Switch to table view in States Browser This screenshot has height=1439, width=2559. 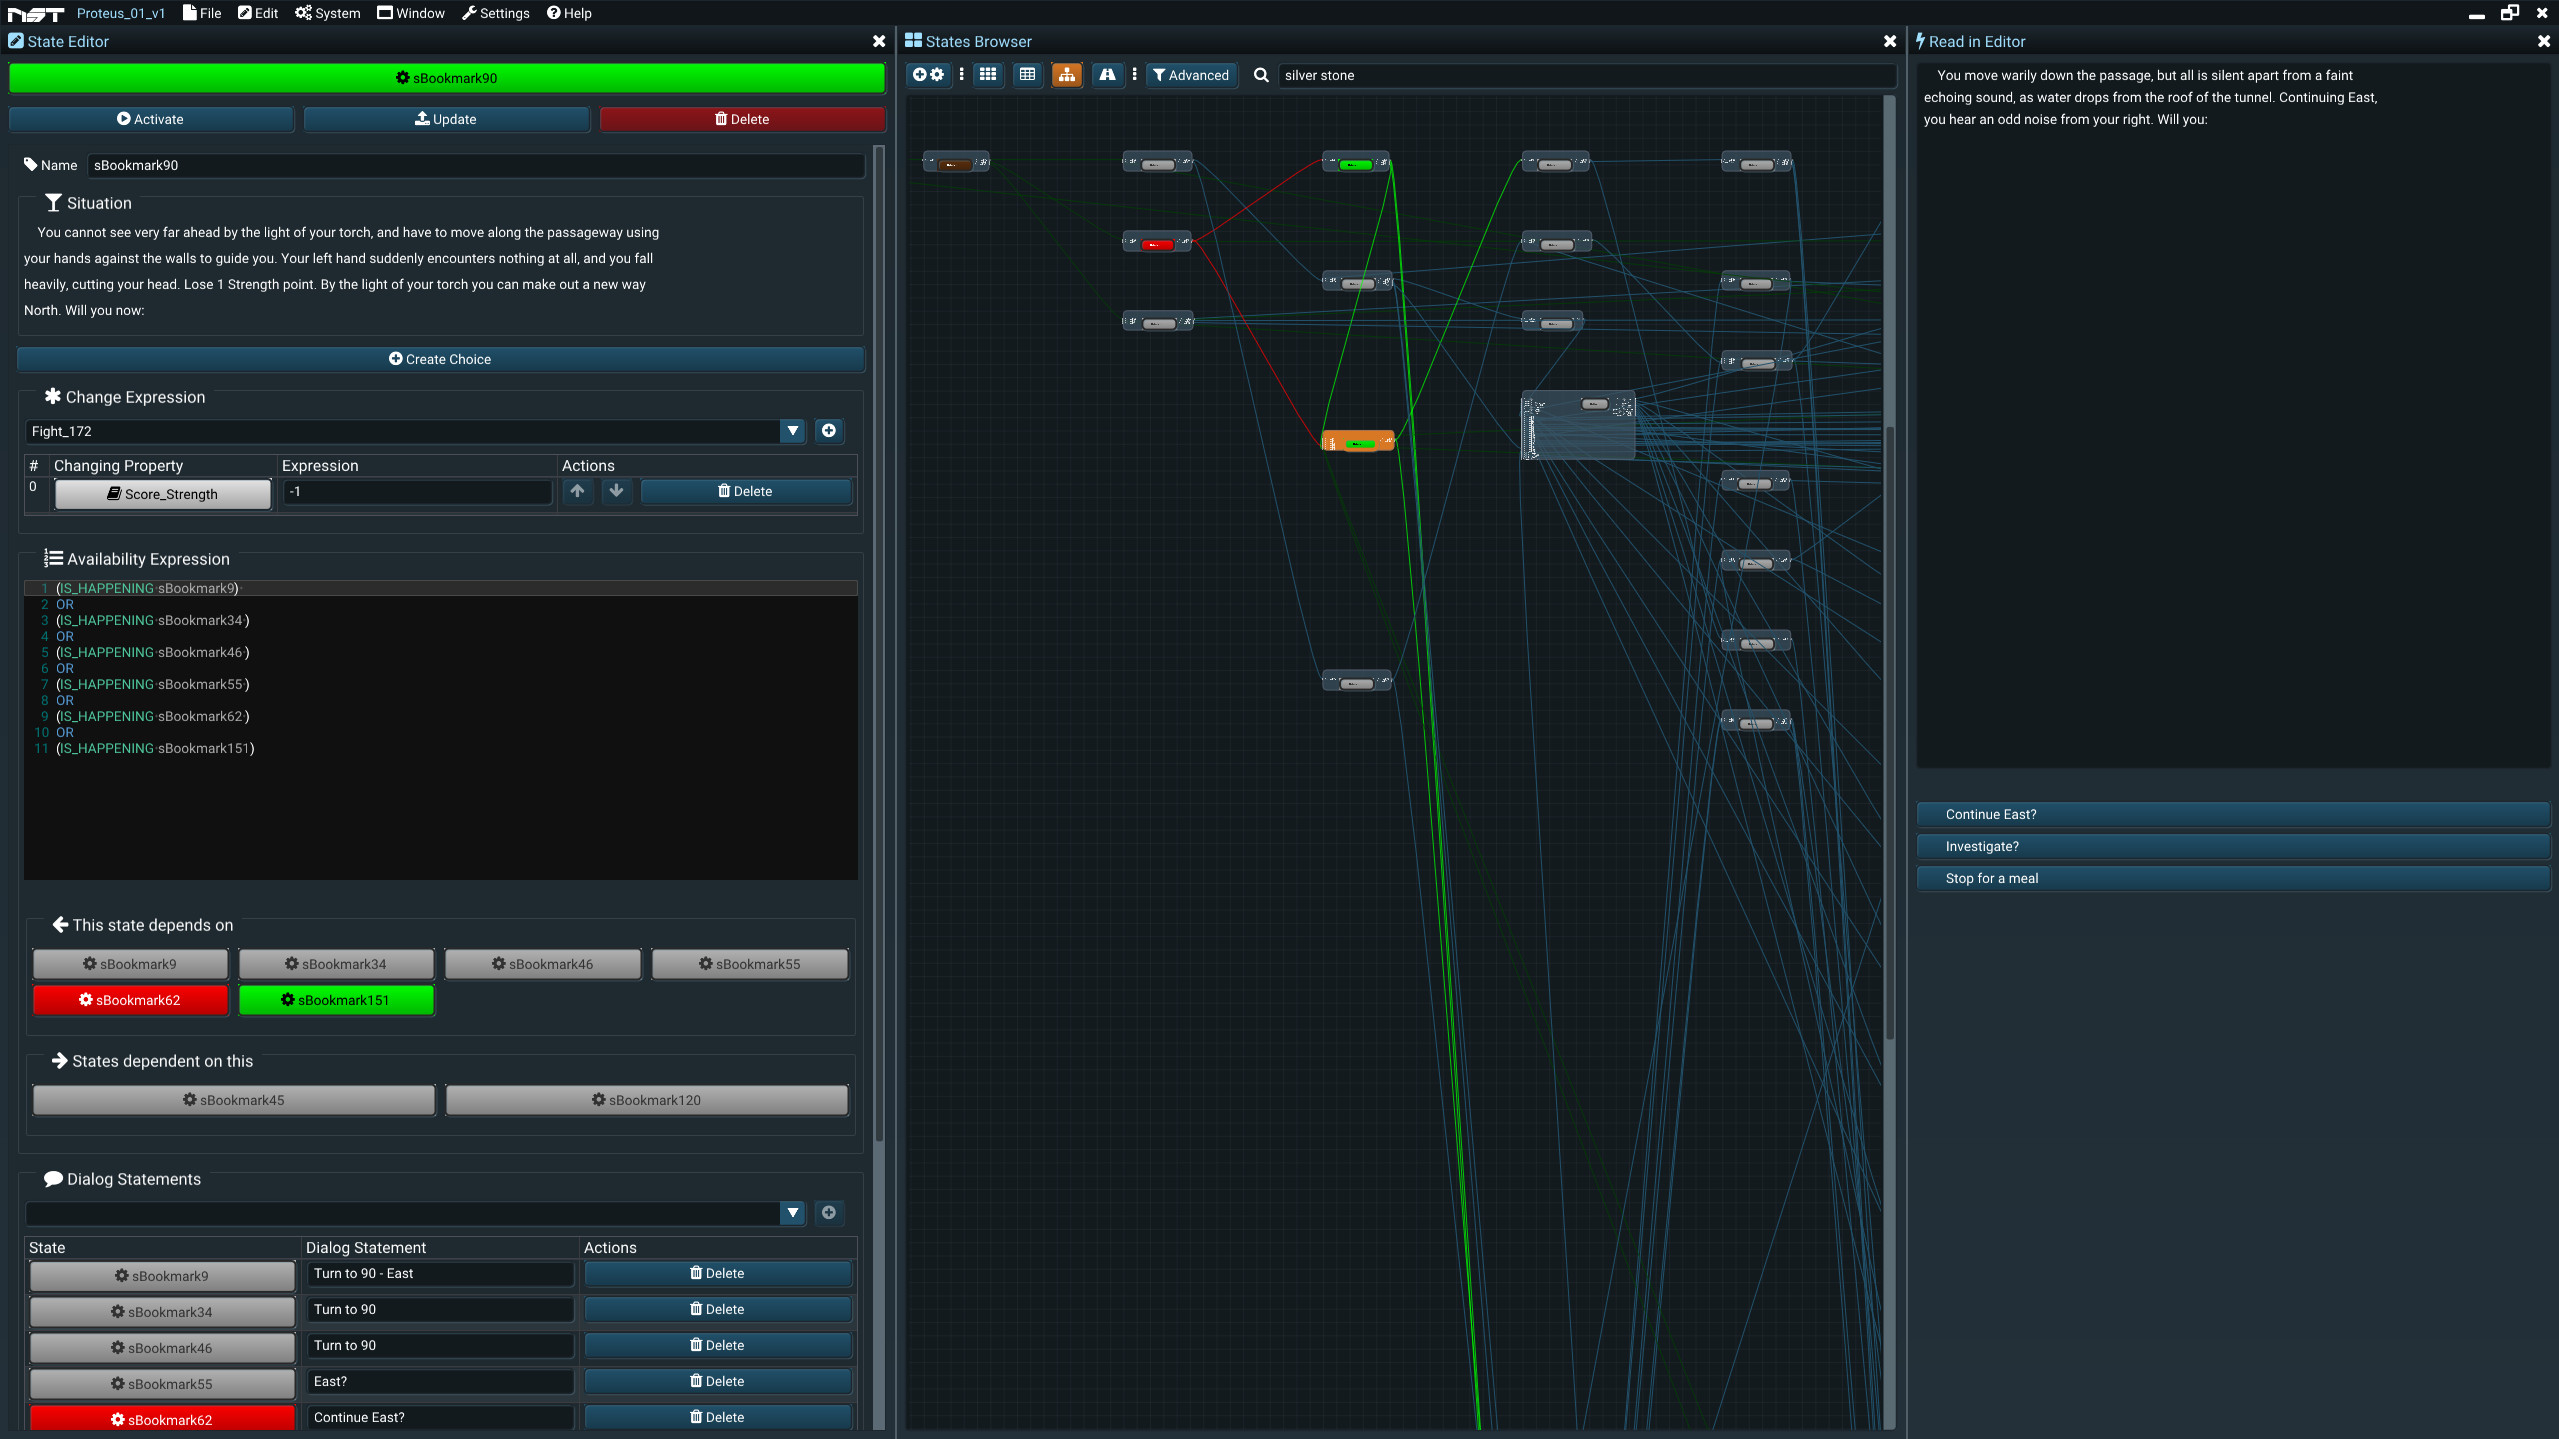1026,74
